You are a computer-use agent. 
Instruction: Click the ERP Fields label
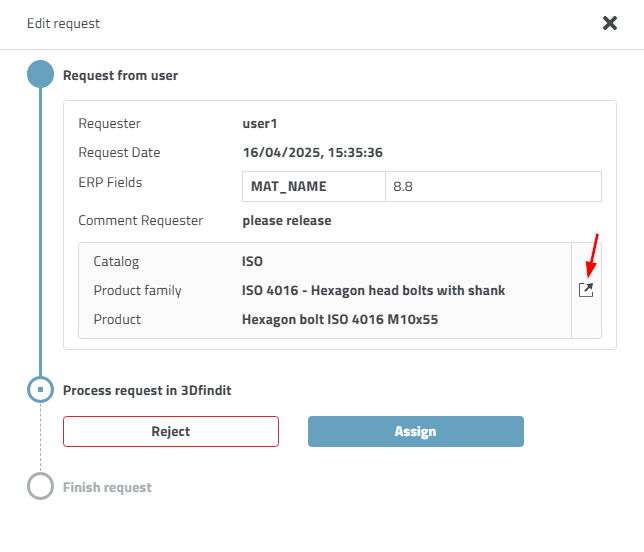click(x=110, y=182)
